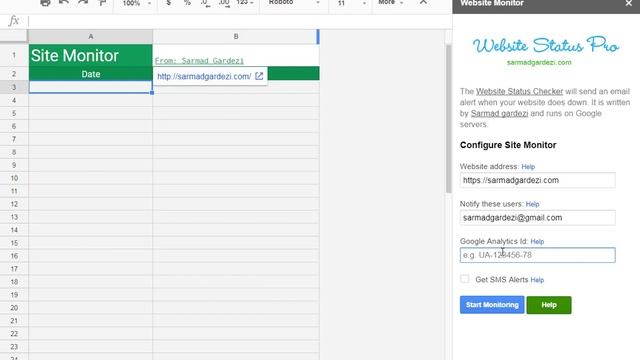The height and width of the screenshot is (360, 640).
Task: Select row 23 header
Action: click(x=14, y=347)
